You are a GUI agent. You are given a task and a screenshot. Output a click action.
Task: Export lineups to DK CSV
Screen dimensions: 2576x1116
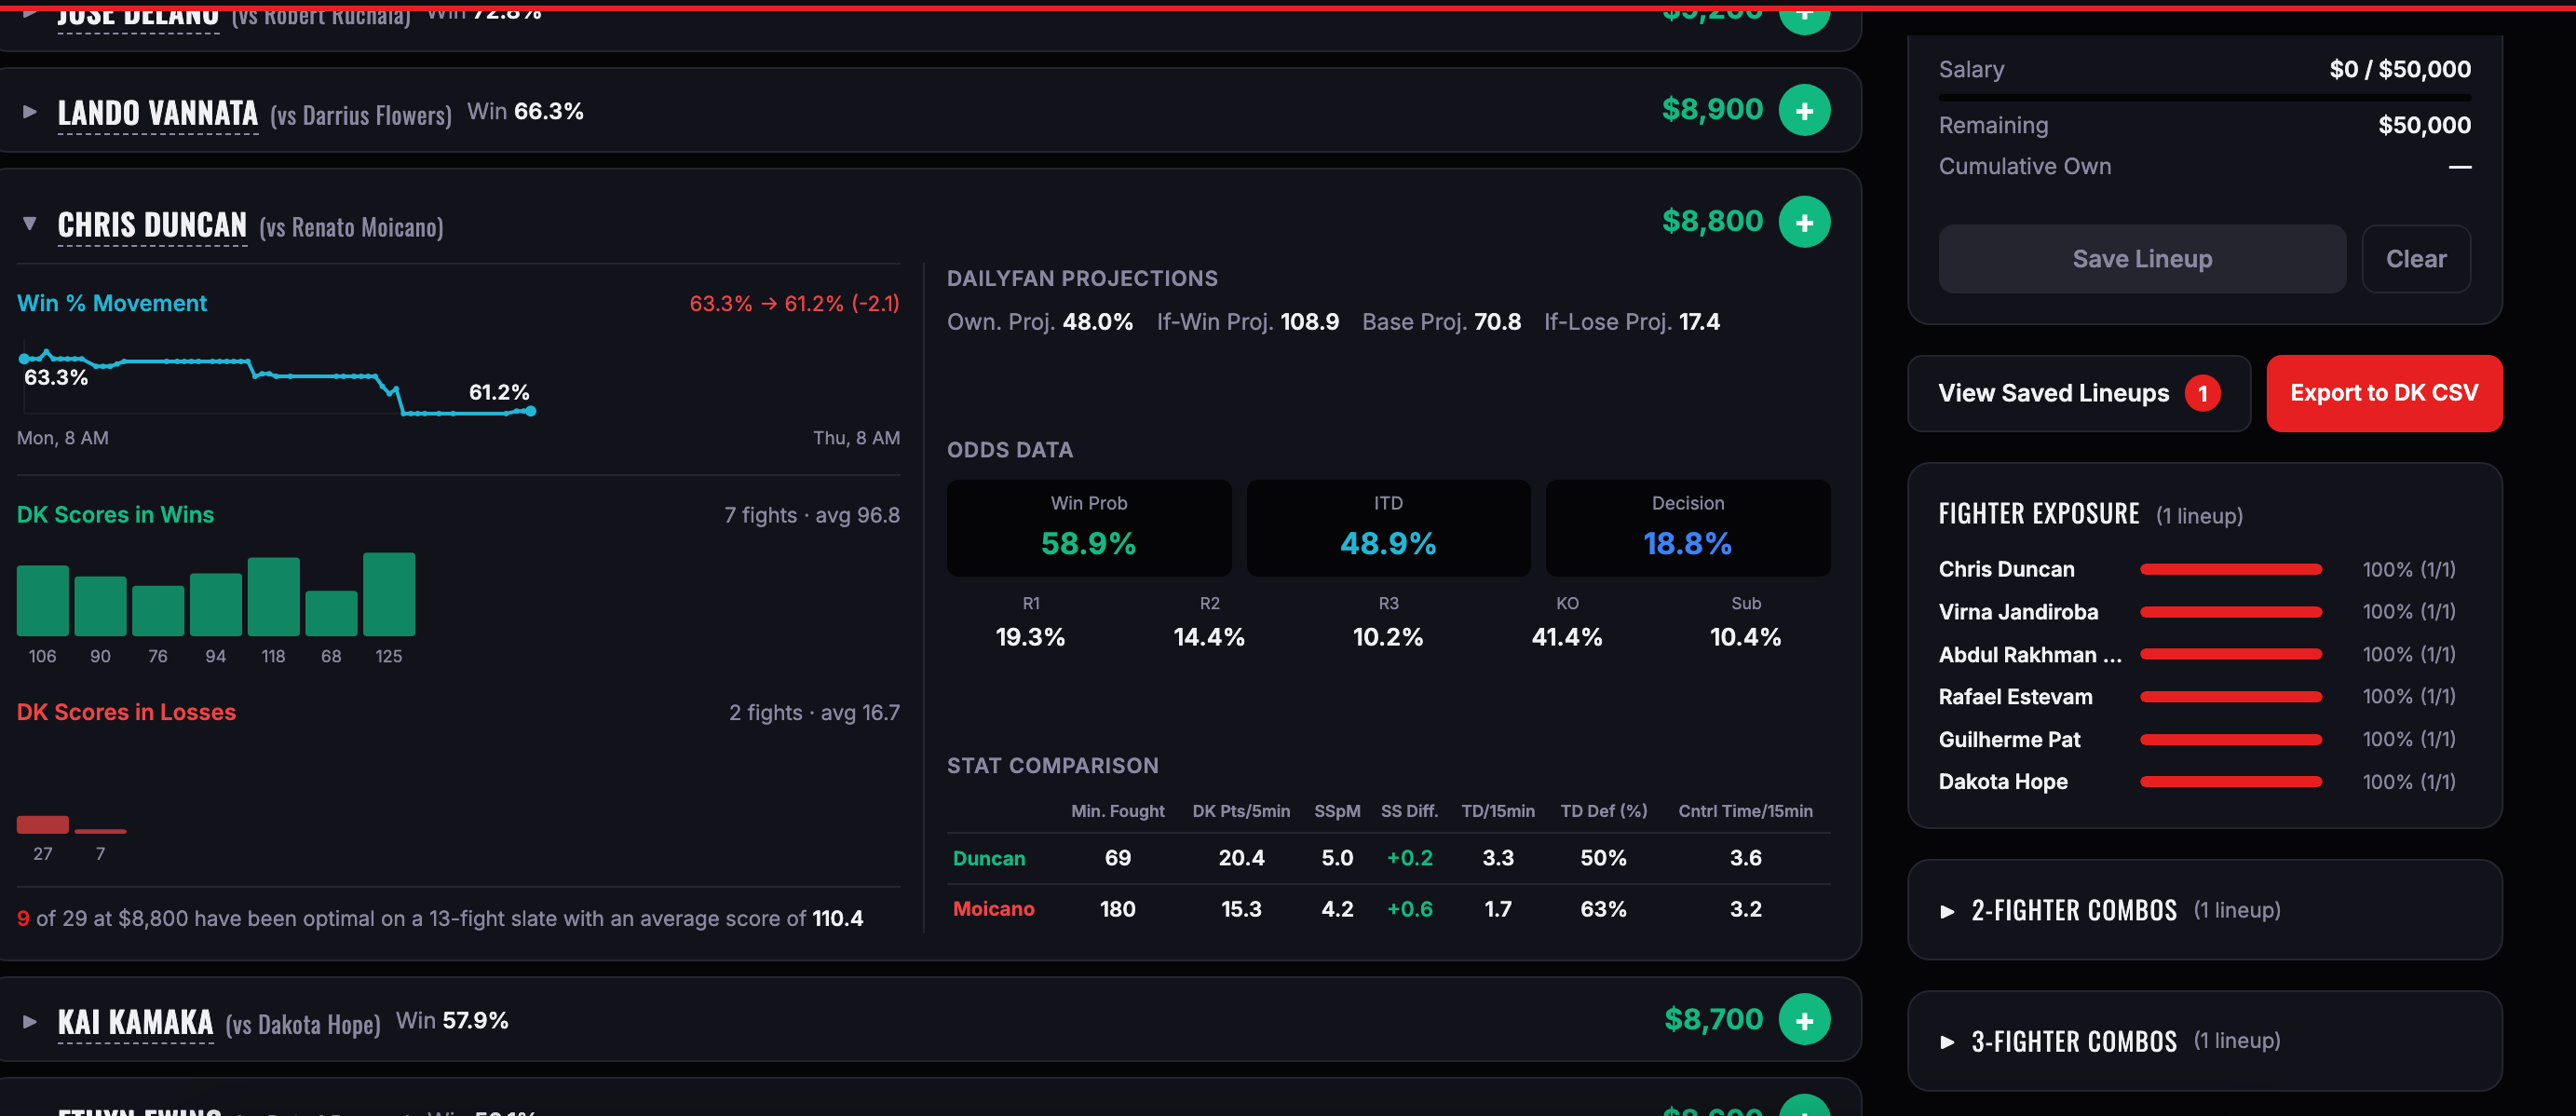pos(2383,393)
